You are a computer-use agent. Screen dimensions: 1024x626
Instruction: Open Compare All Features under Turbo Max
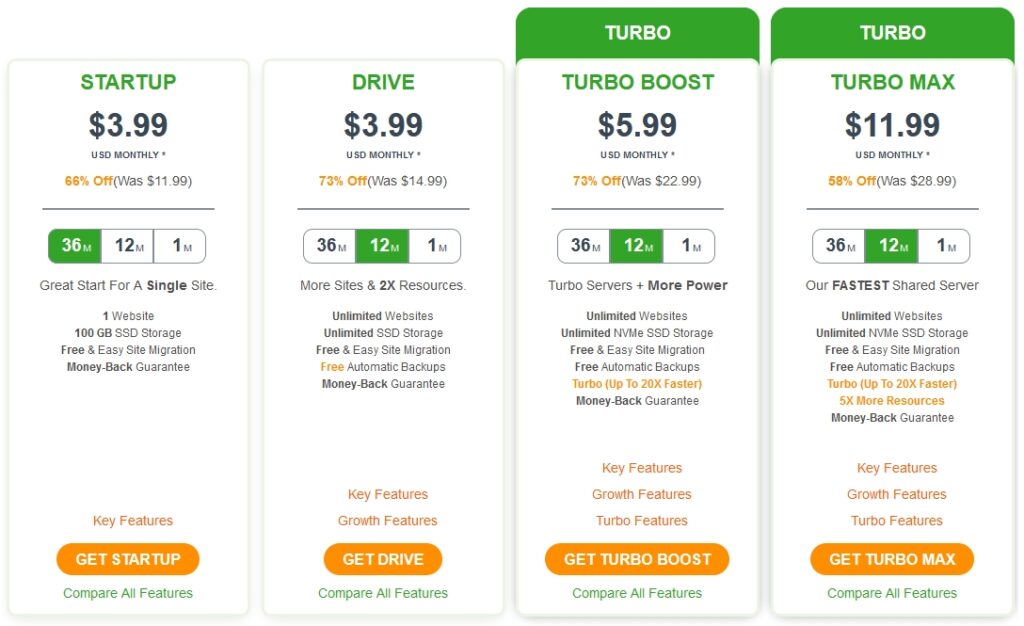coord(892,593)
